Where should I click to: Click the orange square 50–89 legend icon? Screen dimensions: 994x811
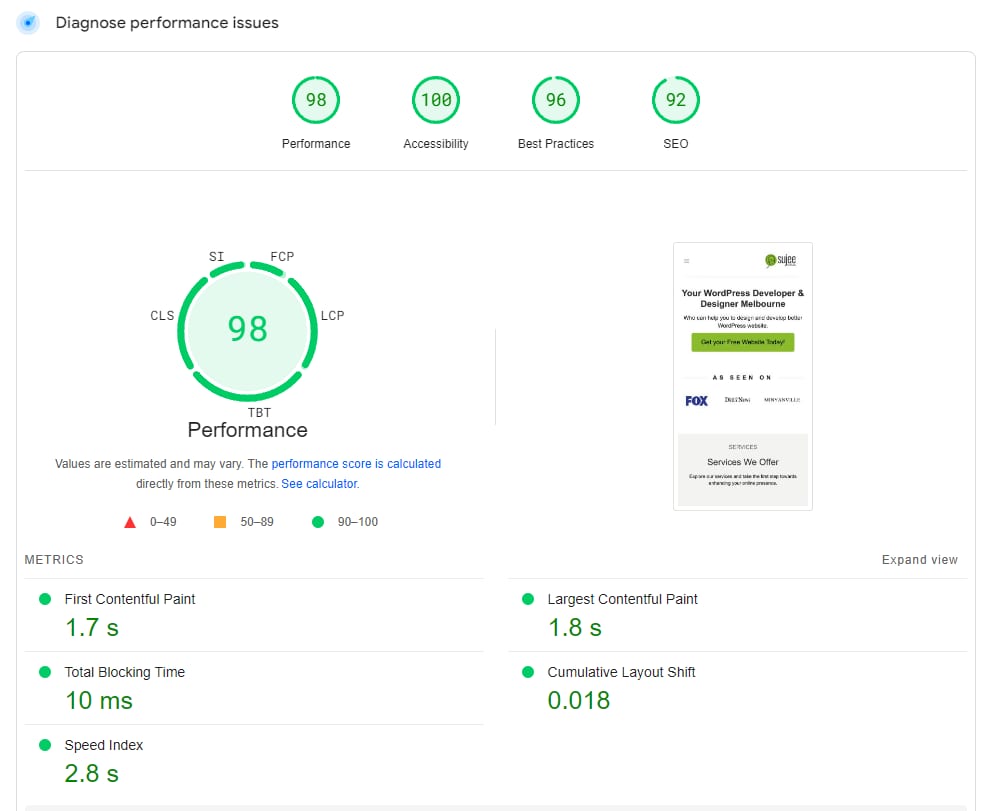[220, 522]
